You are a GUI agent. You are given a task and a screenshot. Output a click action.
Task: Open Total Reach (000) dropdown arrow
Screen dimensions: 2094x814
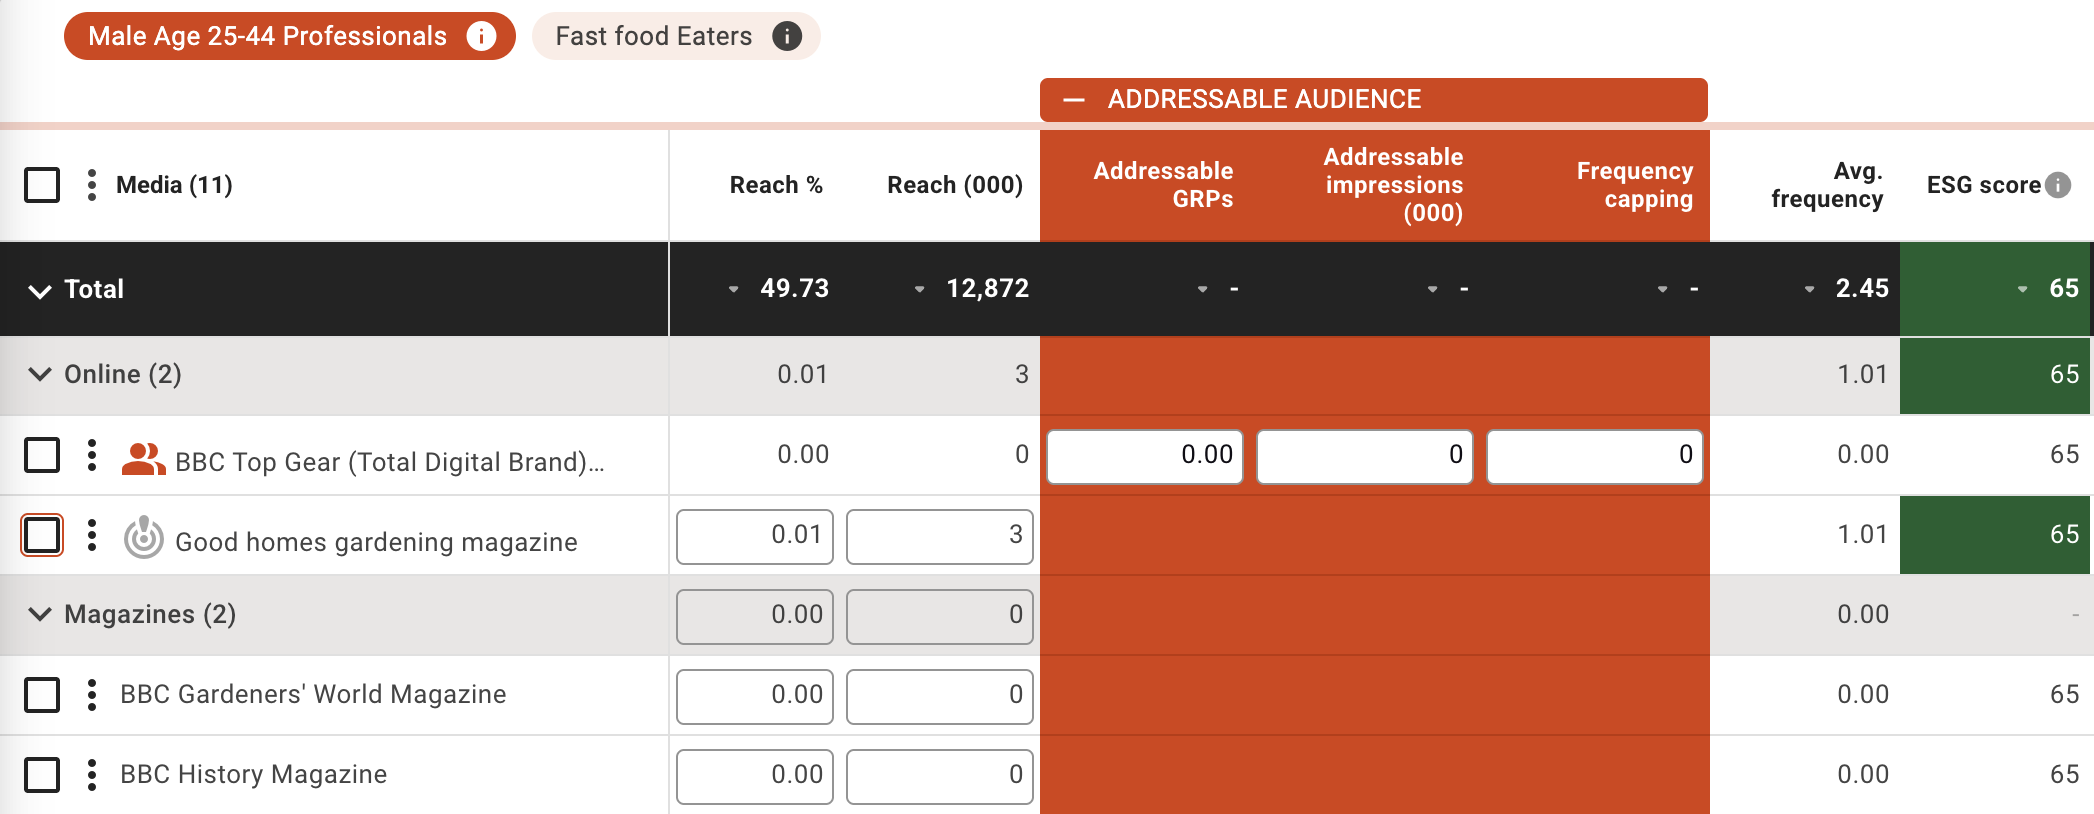pos(919,289)
